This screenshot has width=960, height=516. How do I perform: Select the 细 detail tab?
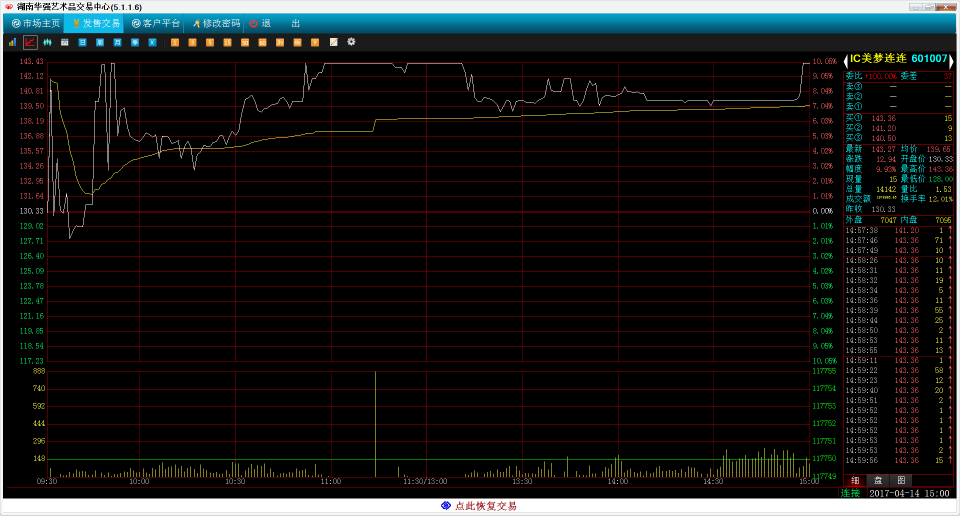[855, 480]
